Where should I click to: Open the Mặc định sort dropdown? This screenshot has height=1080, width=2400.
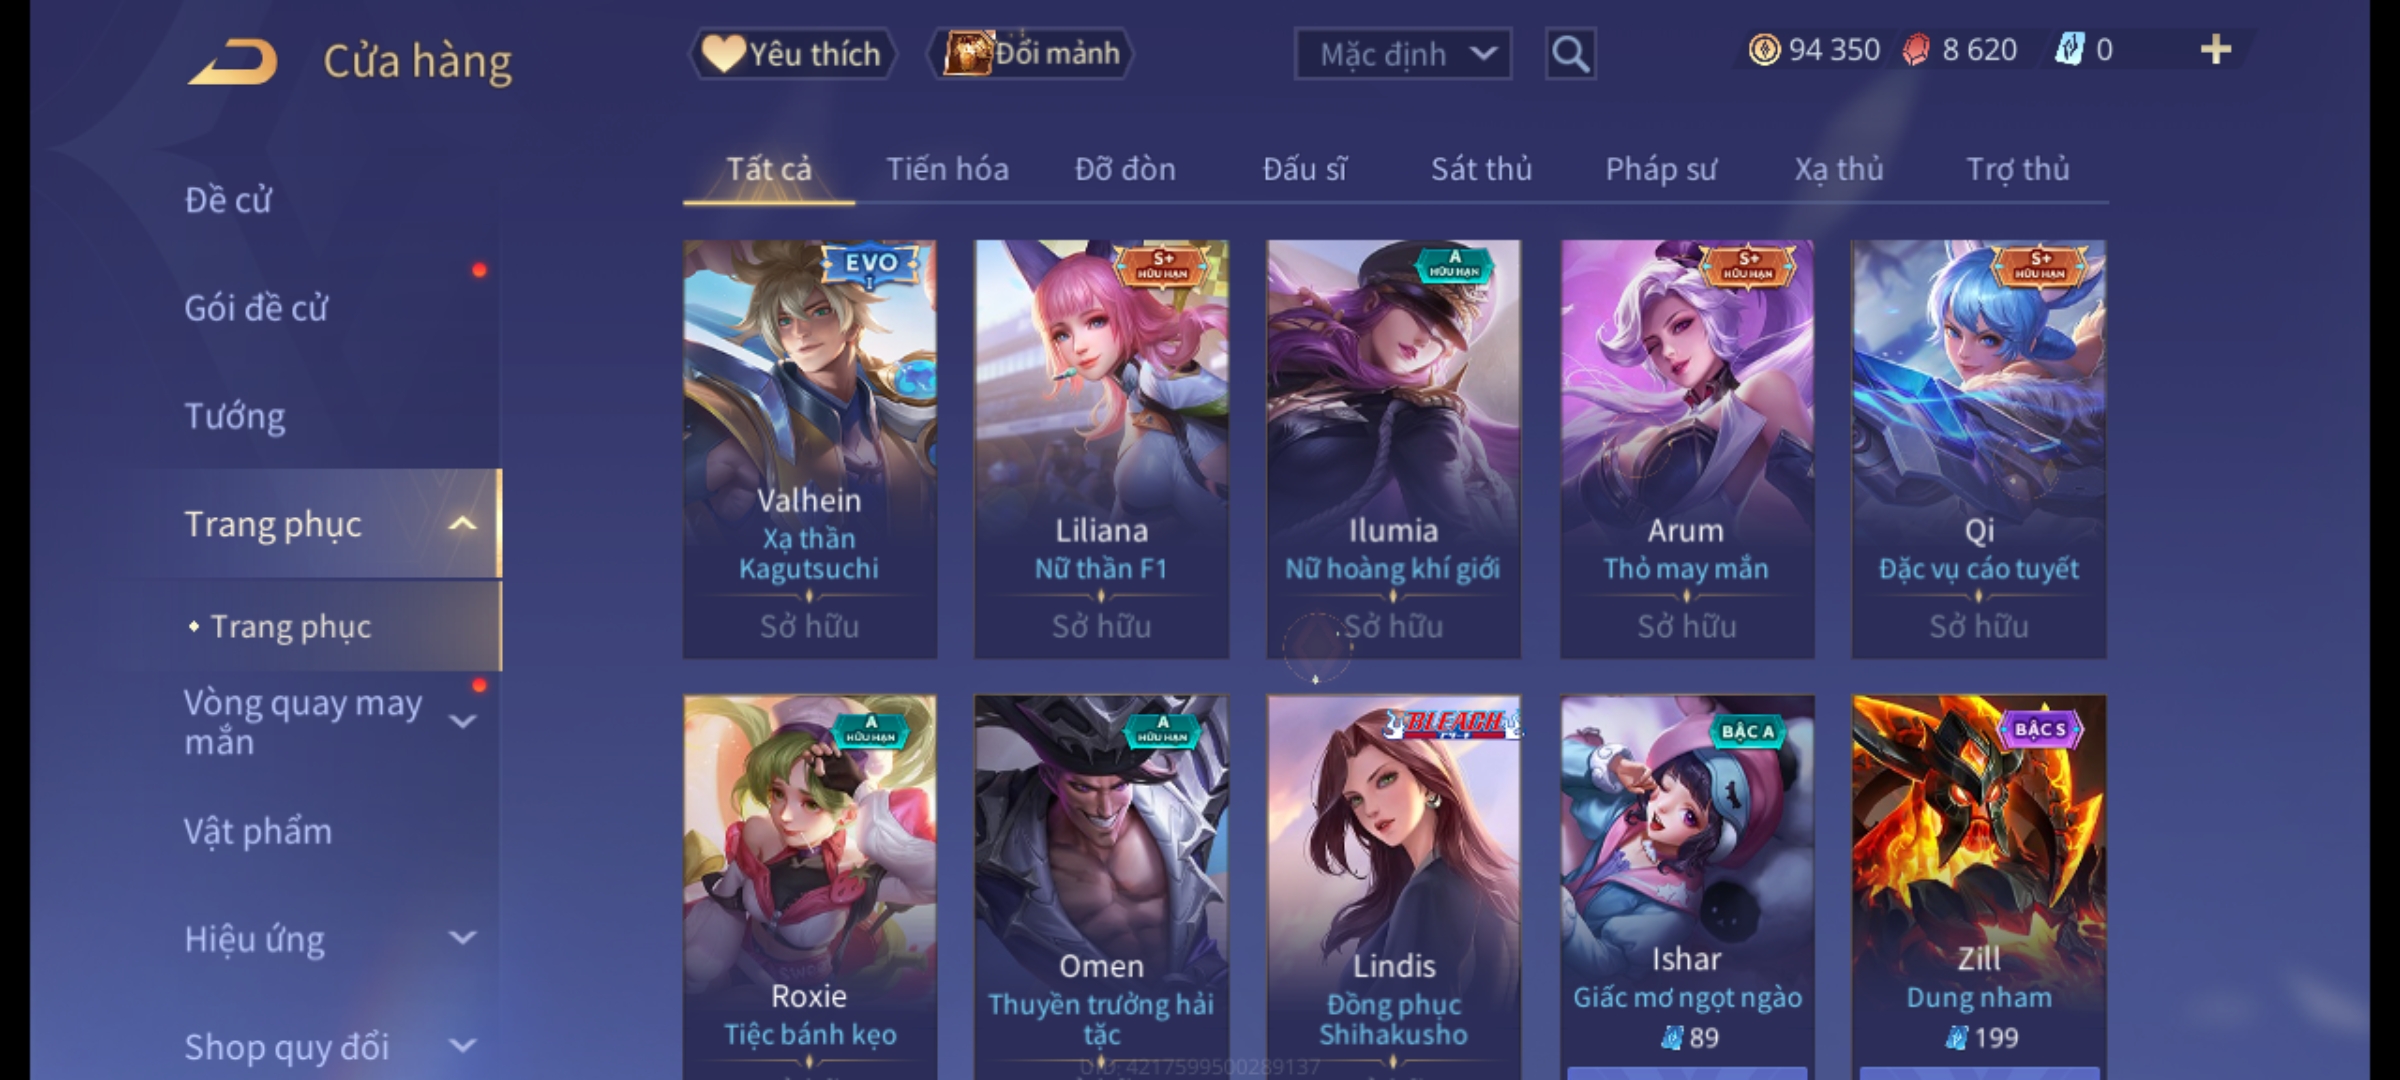pos(1402,54)
